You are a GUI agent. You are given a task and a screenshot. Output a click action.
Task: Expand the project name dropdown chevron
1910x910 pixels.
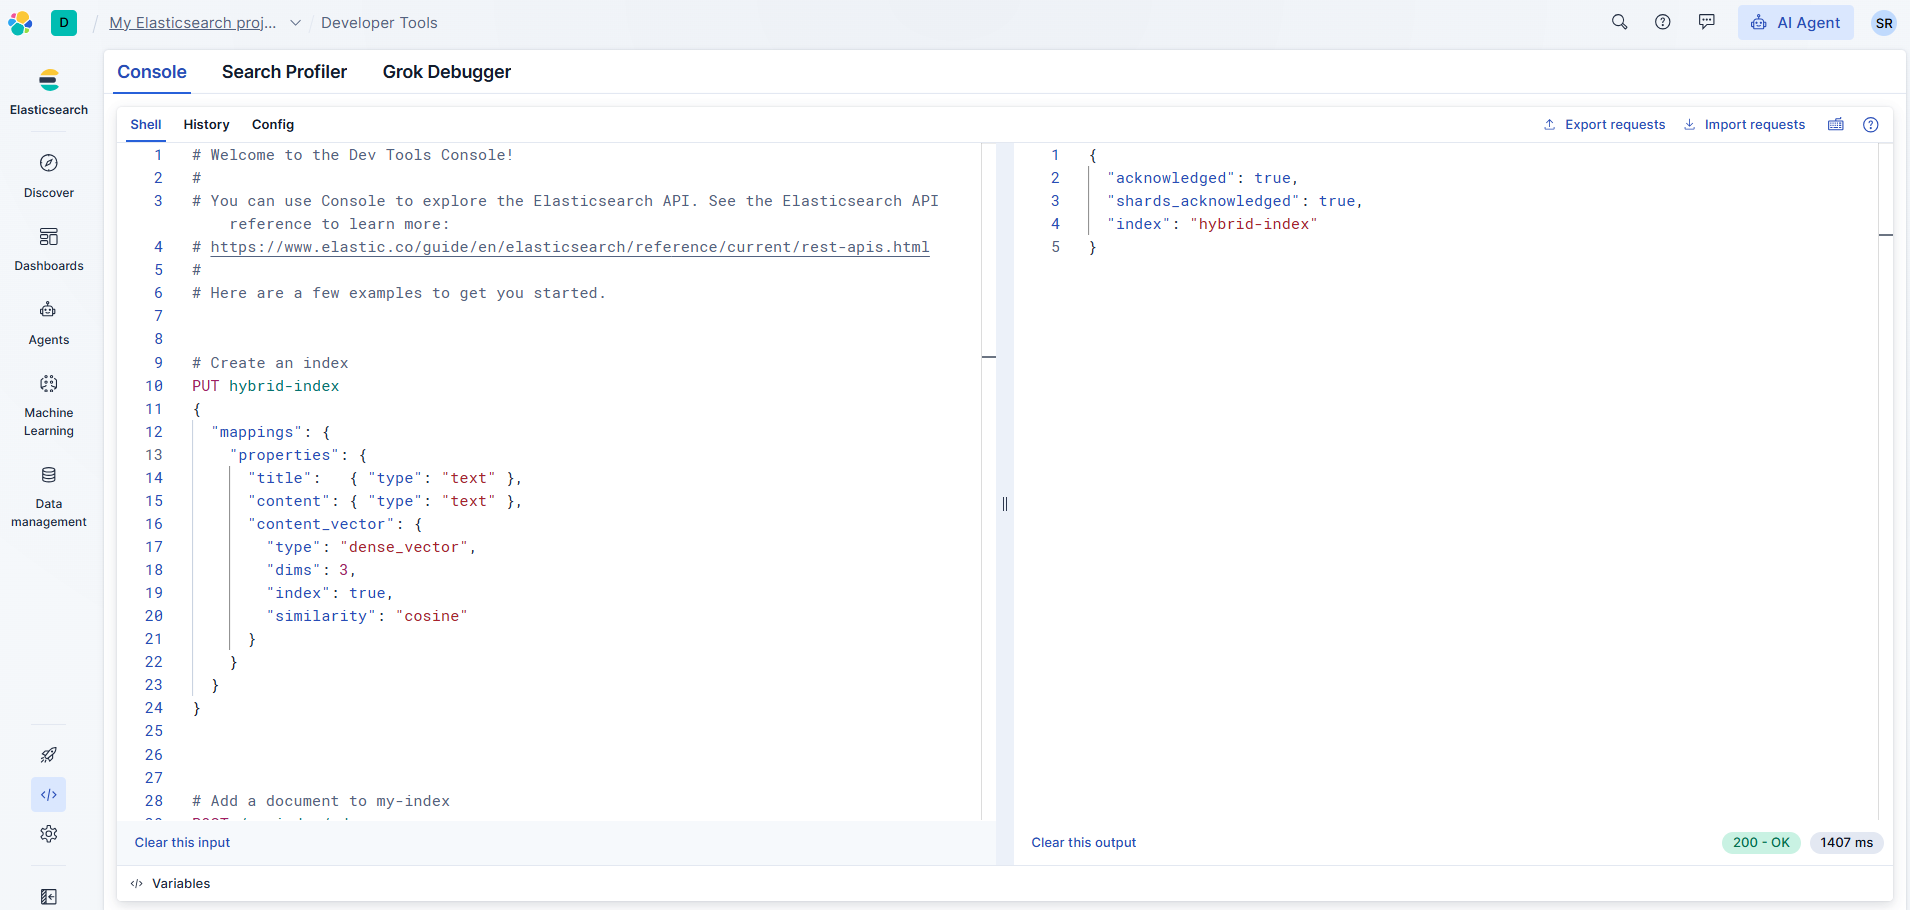295,23
